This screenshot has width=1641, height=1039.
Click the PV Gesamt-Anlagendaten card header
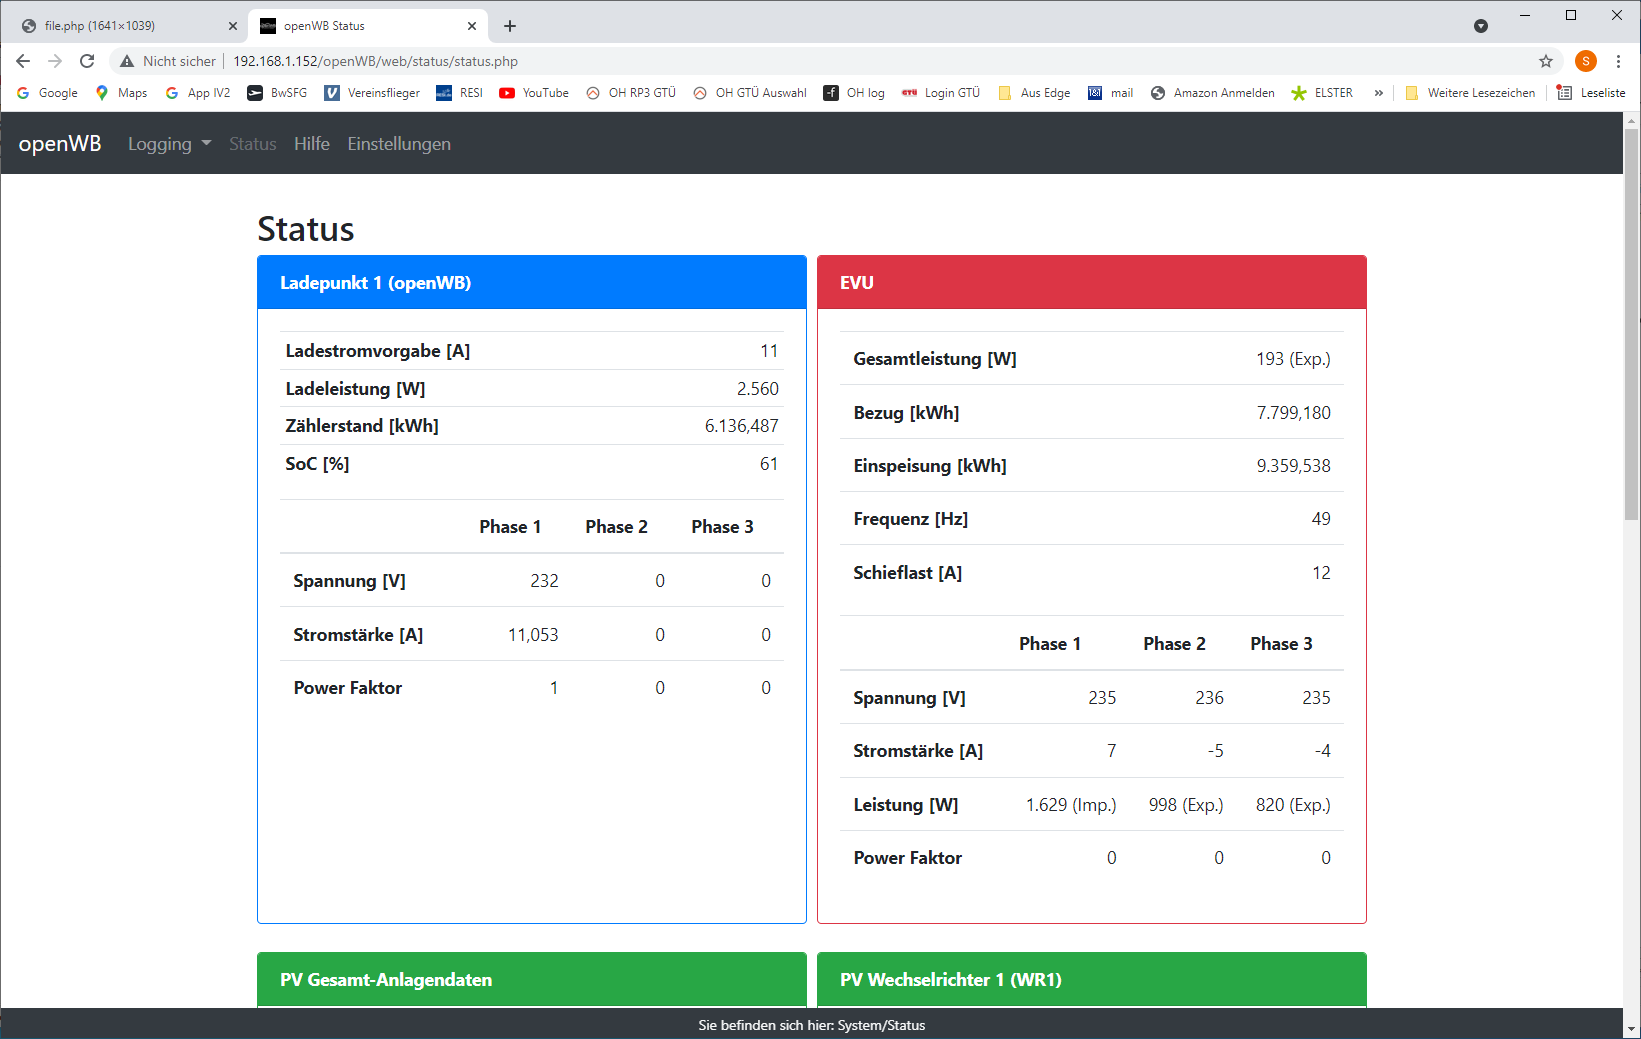532,980
